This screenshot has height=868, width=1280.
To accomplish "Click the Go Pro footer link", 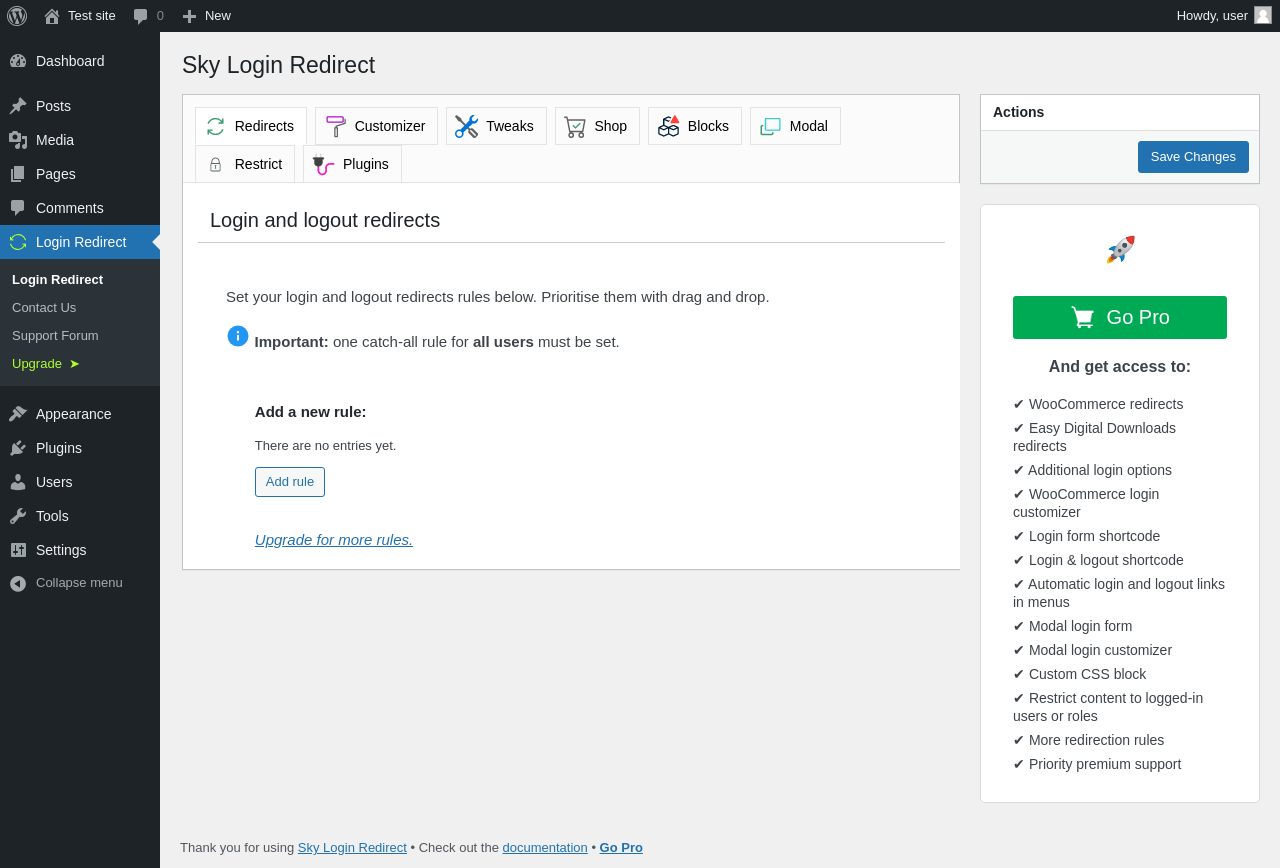I will 621,848.
